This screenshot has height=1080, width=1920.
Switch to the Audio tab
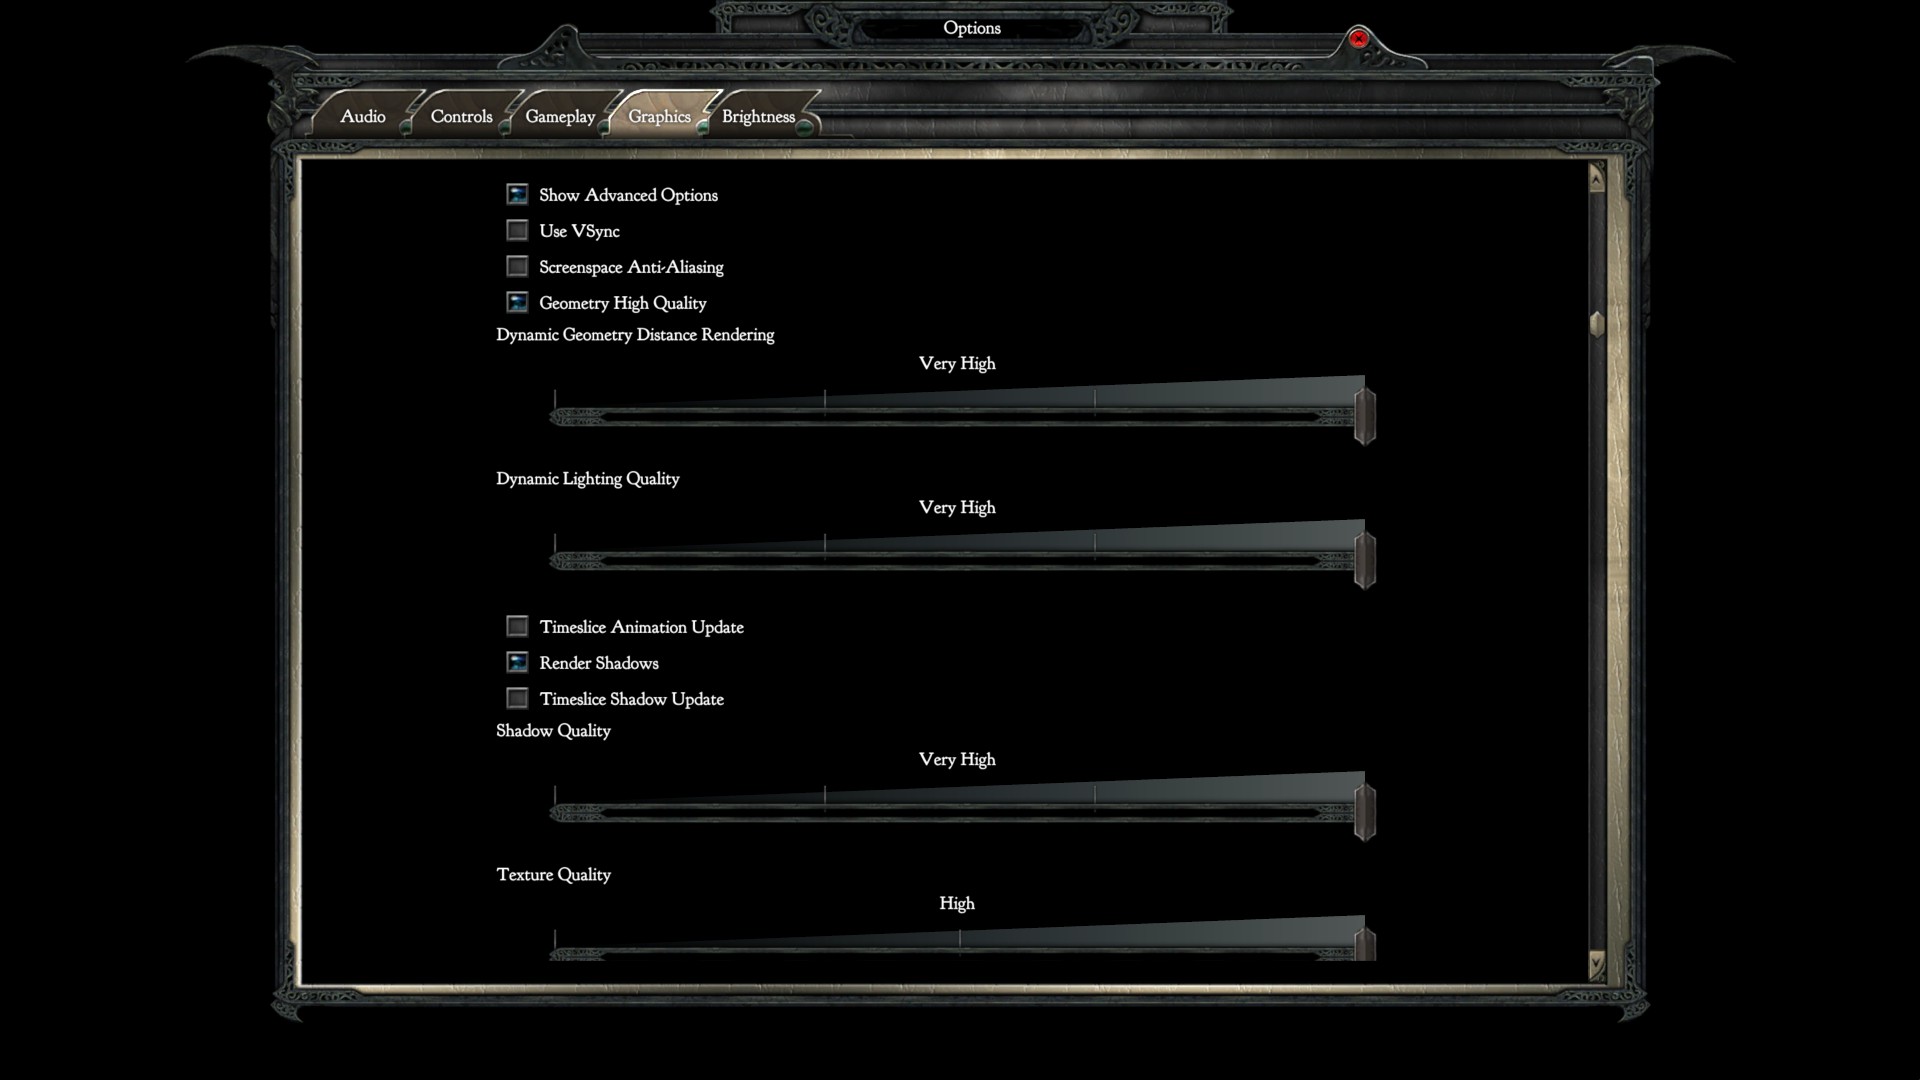pyautogui.click(x=362, y=117)
